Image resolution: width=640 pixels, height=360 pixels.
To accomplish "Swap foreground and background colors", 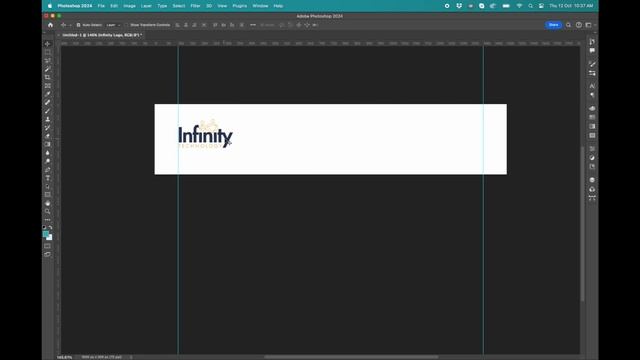I will (x=50, y=228).
